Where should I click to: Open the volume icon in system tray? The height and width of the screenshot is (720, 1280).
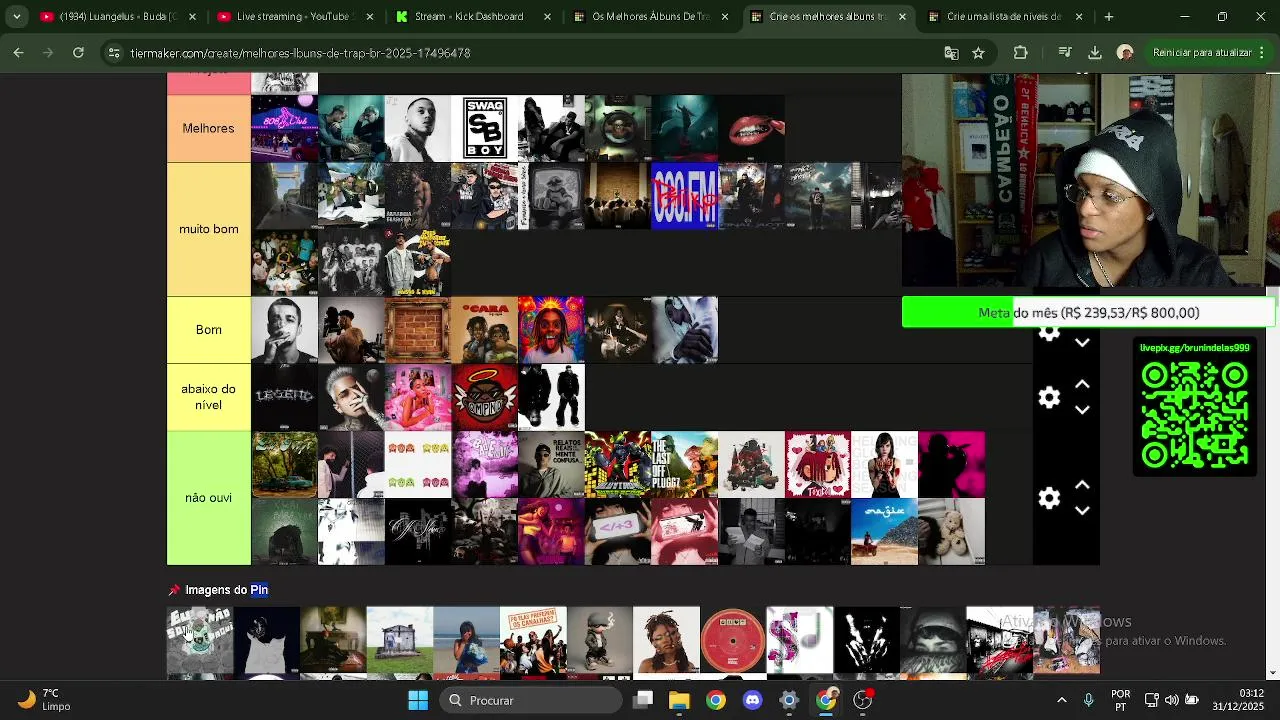tap(1171, 700)
